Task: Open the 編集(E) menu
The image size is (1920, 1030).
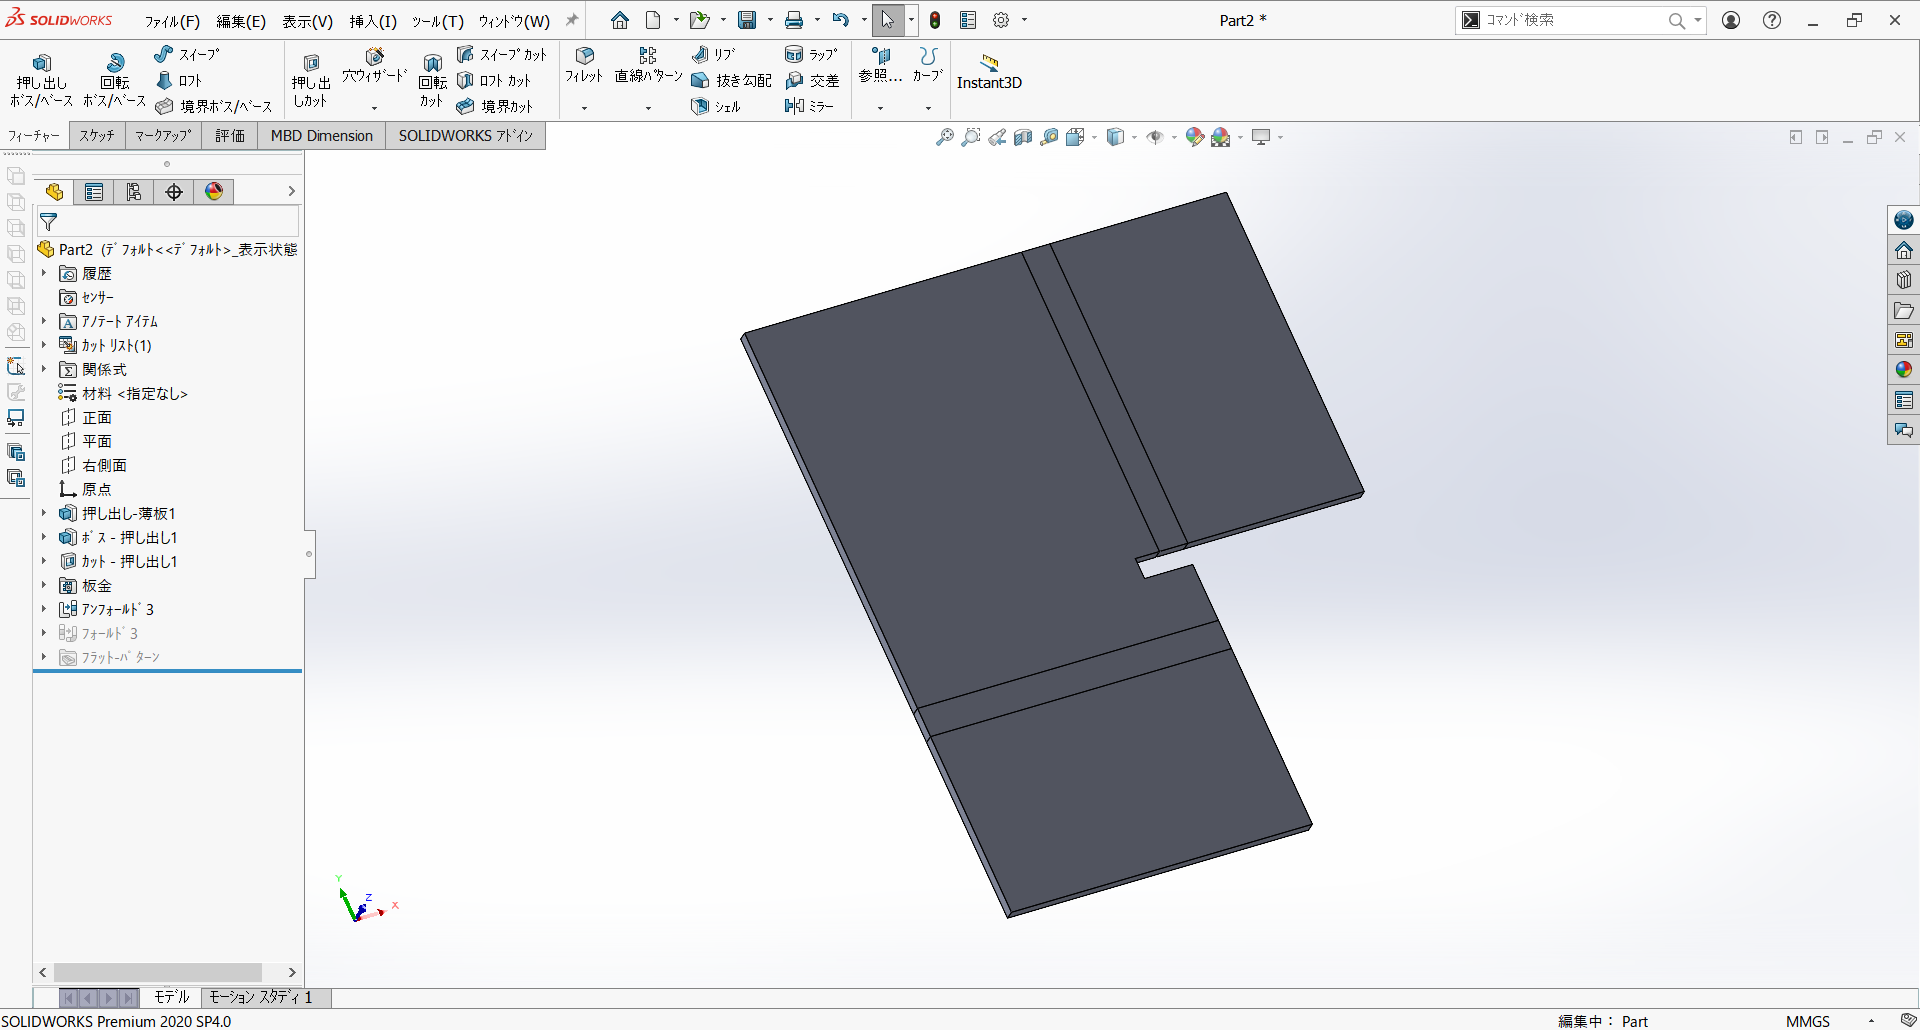Action: 241,21
